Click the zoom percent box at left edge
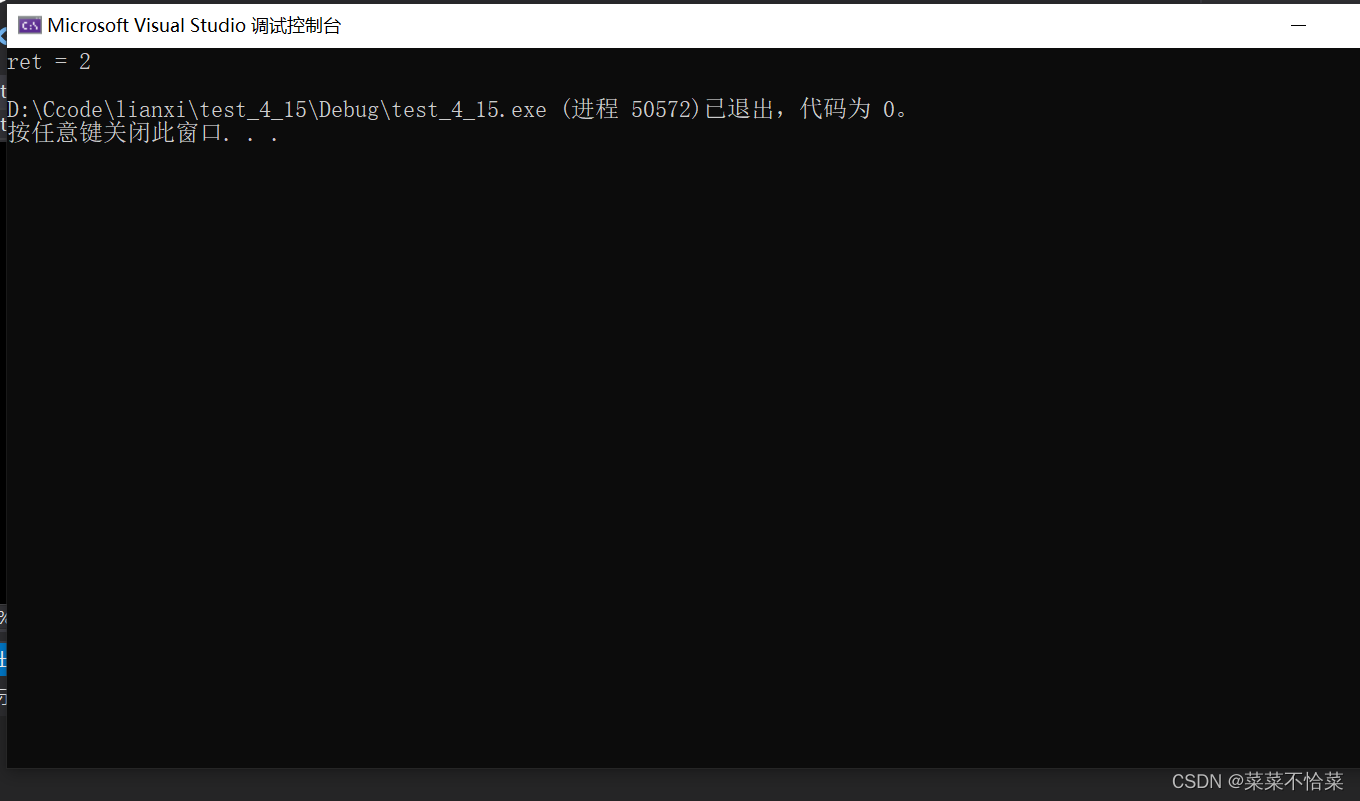The width and height of the screenshot is (1360, 801). pyautogui.click(x=3, y=616)
